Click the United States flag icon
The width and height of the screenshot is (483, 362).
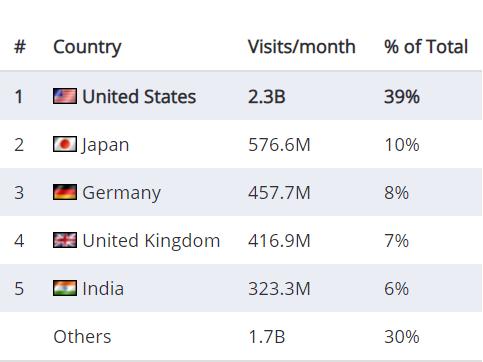(65, 96)
